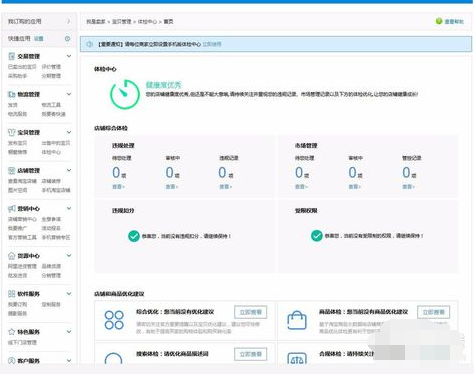The image size is (474, 377).
Task: Collapse the 货源中心 section chevron
Action: tap(69, 255)
